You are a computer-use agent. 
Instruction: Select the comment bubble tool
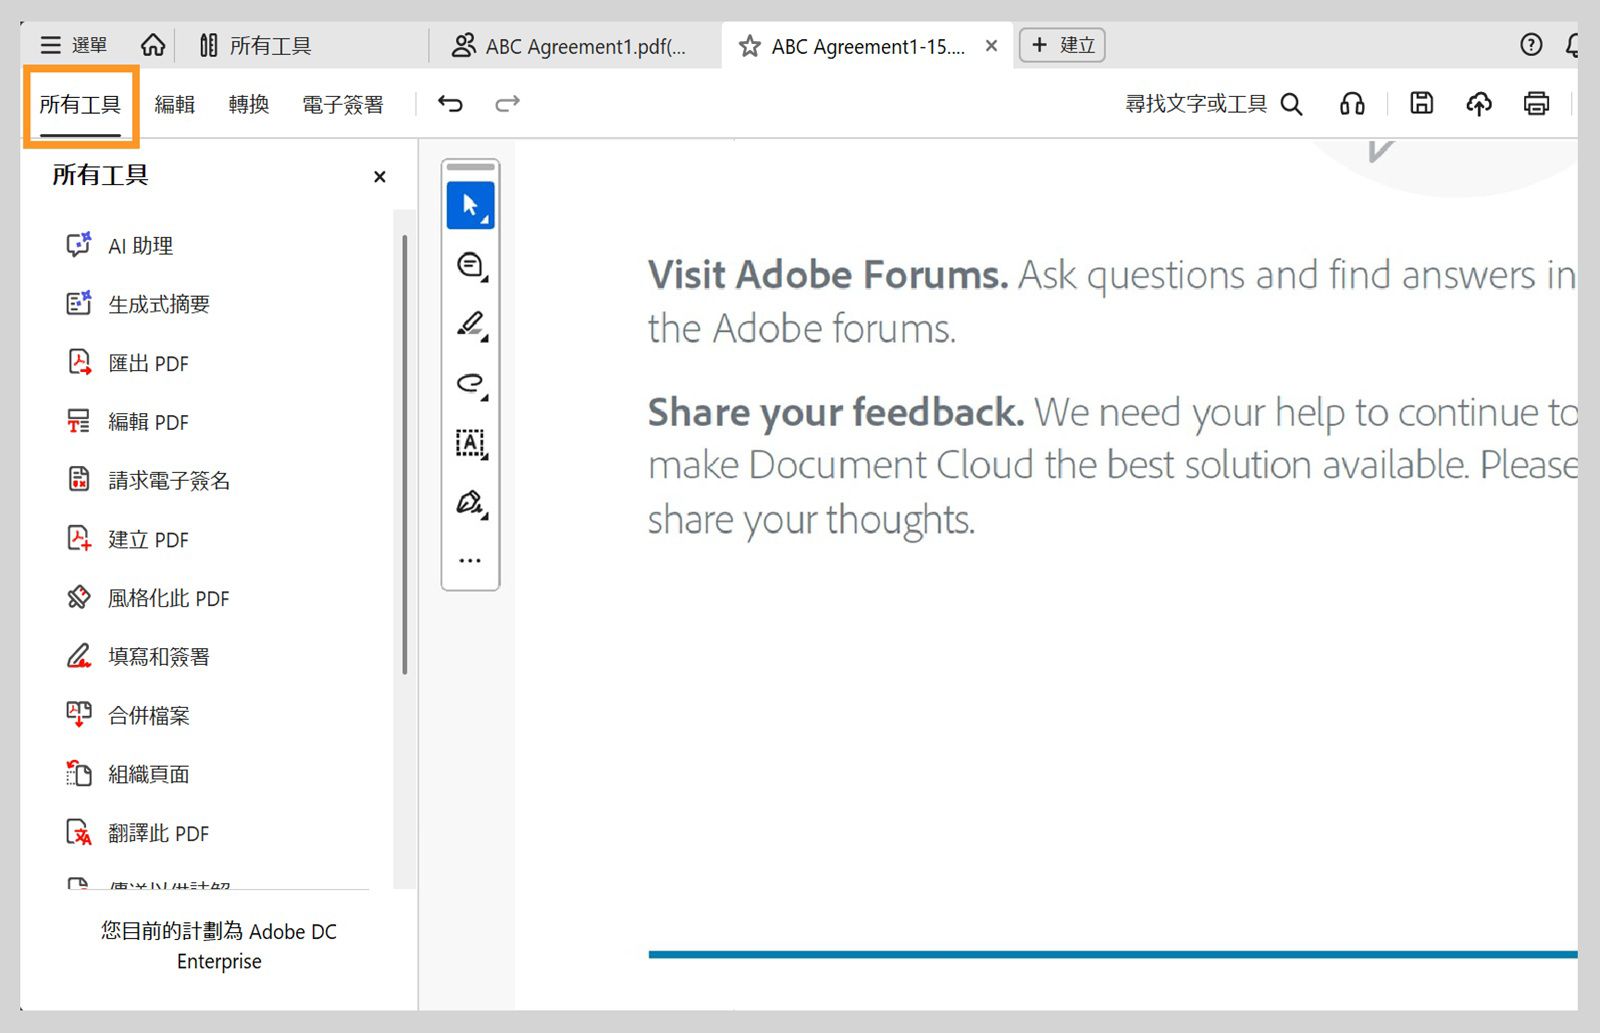[470, 265]
